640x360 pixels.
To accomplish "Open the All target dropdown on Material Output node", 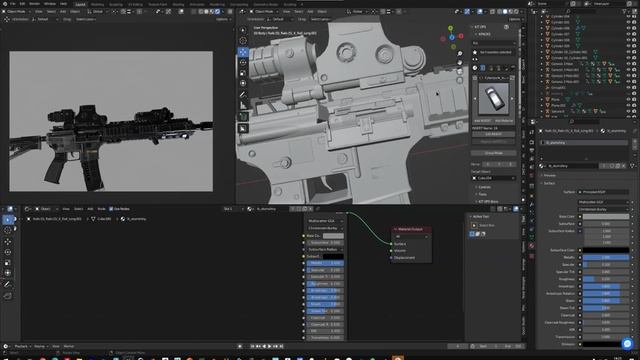I will [411, 236].
